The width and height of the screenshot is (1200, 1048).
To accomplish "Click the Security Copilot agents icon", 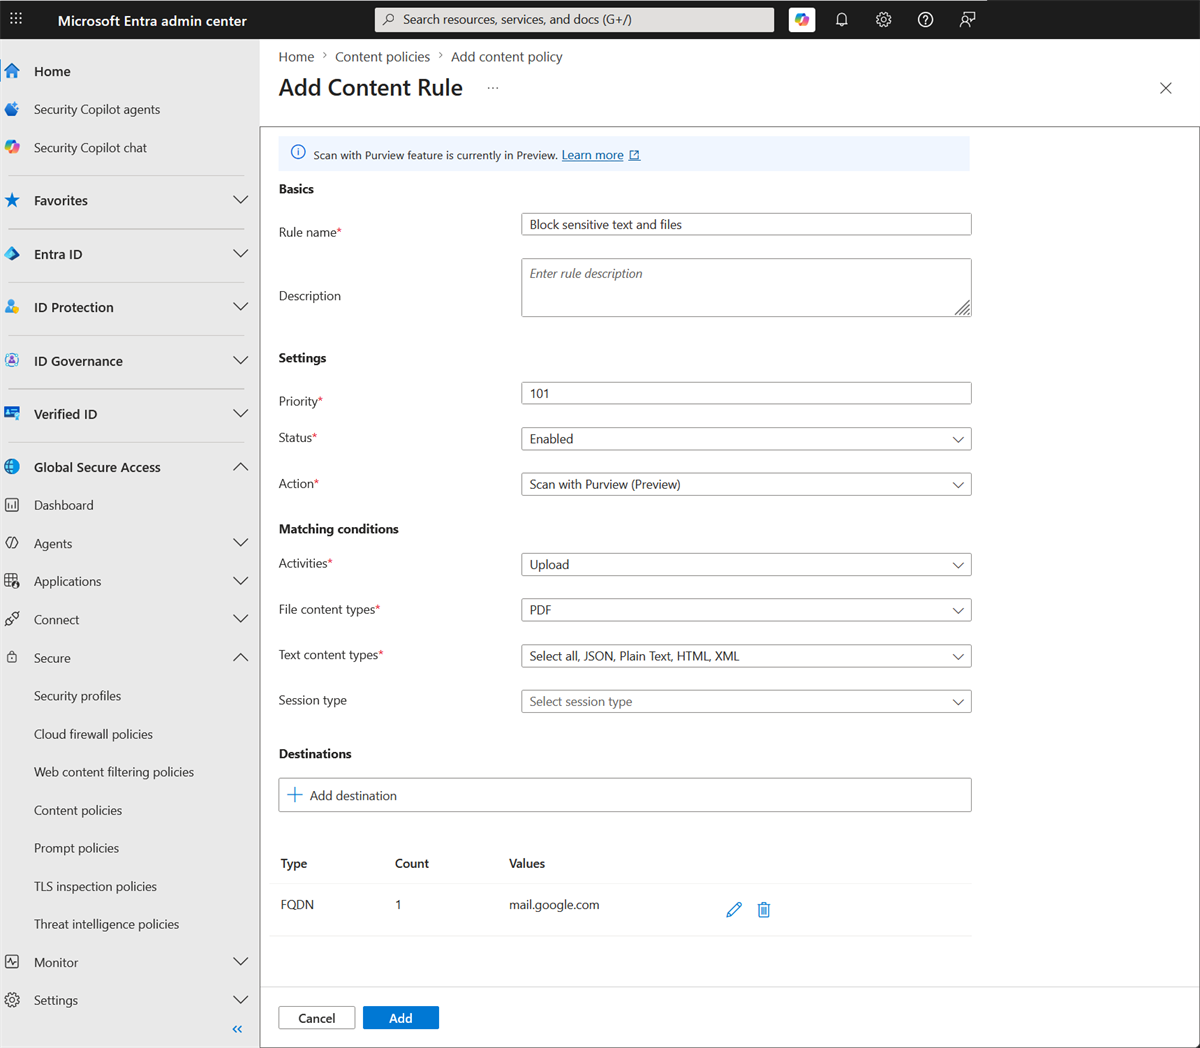I will [x=12, y=109].
